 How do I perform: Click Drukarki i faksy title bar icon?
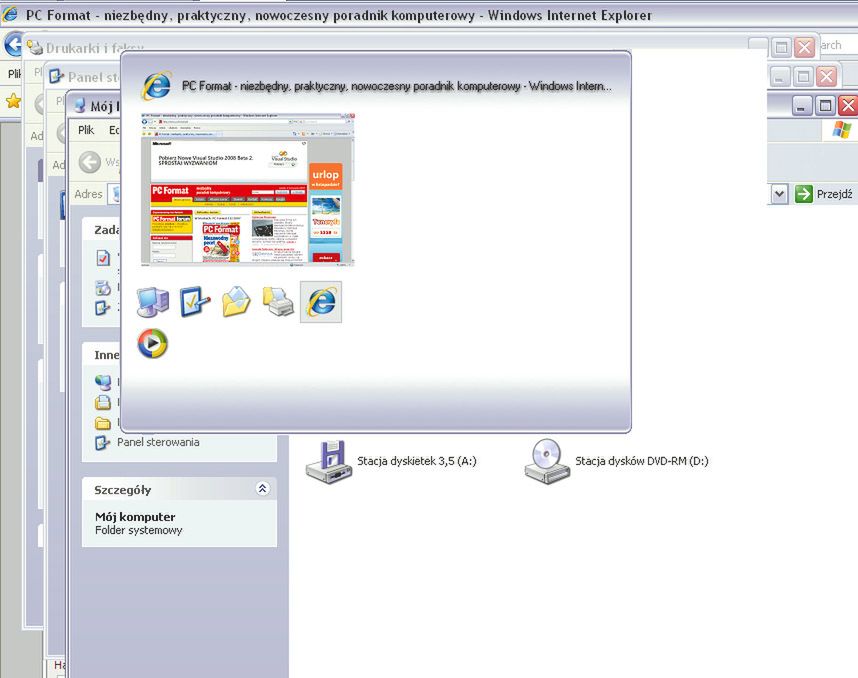tap(35, 48)
